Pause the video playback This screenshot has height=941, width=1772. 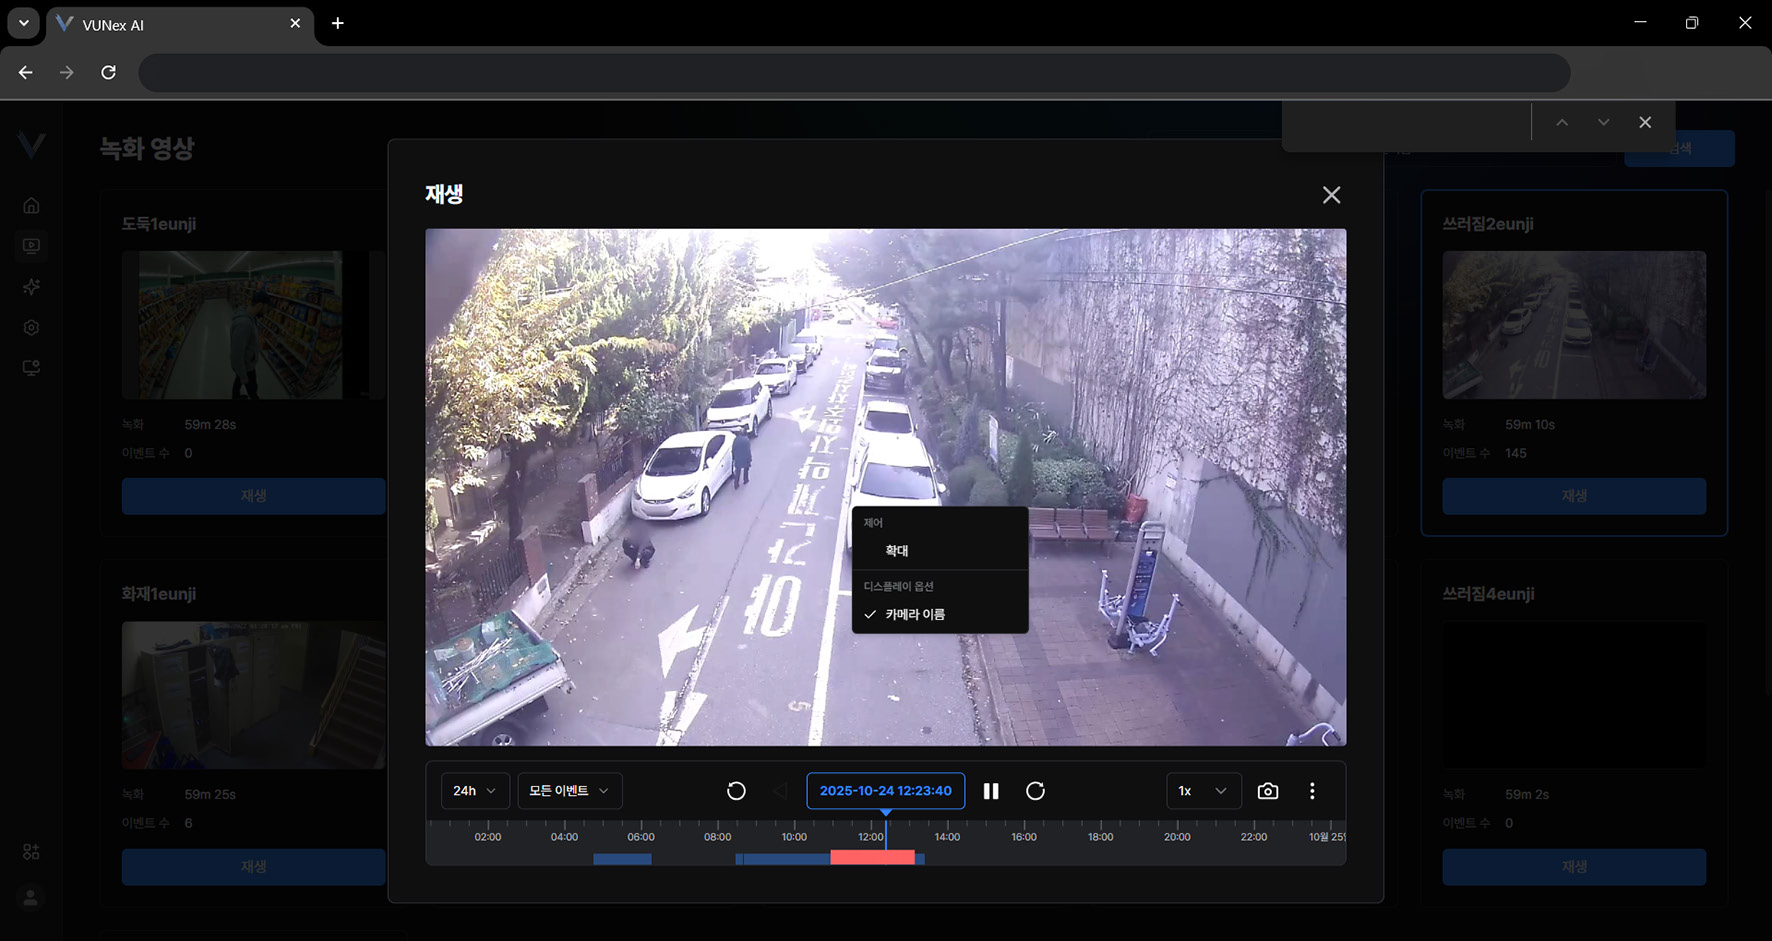(991, 791)
